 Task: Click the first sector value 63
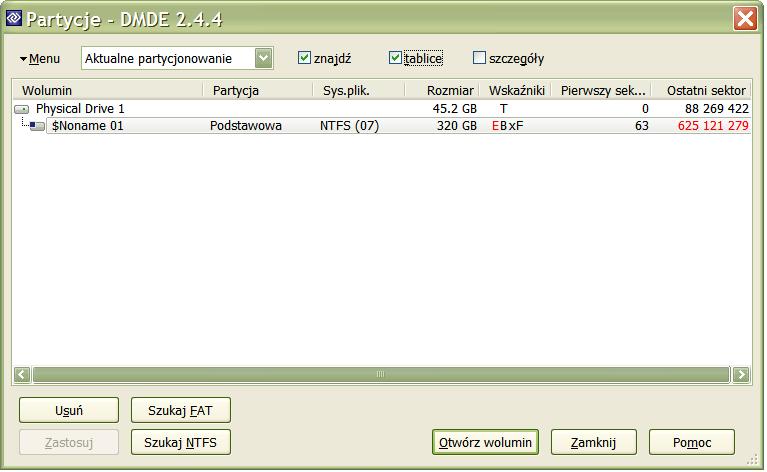[642, 126]
